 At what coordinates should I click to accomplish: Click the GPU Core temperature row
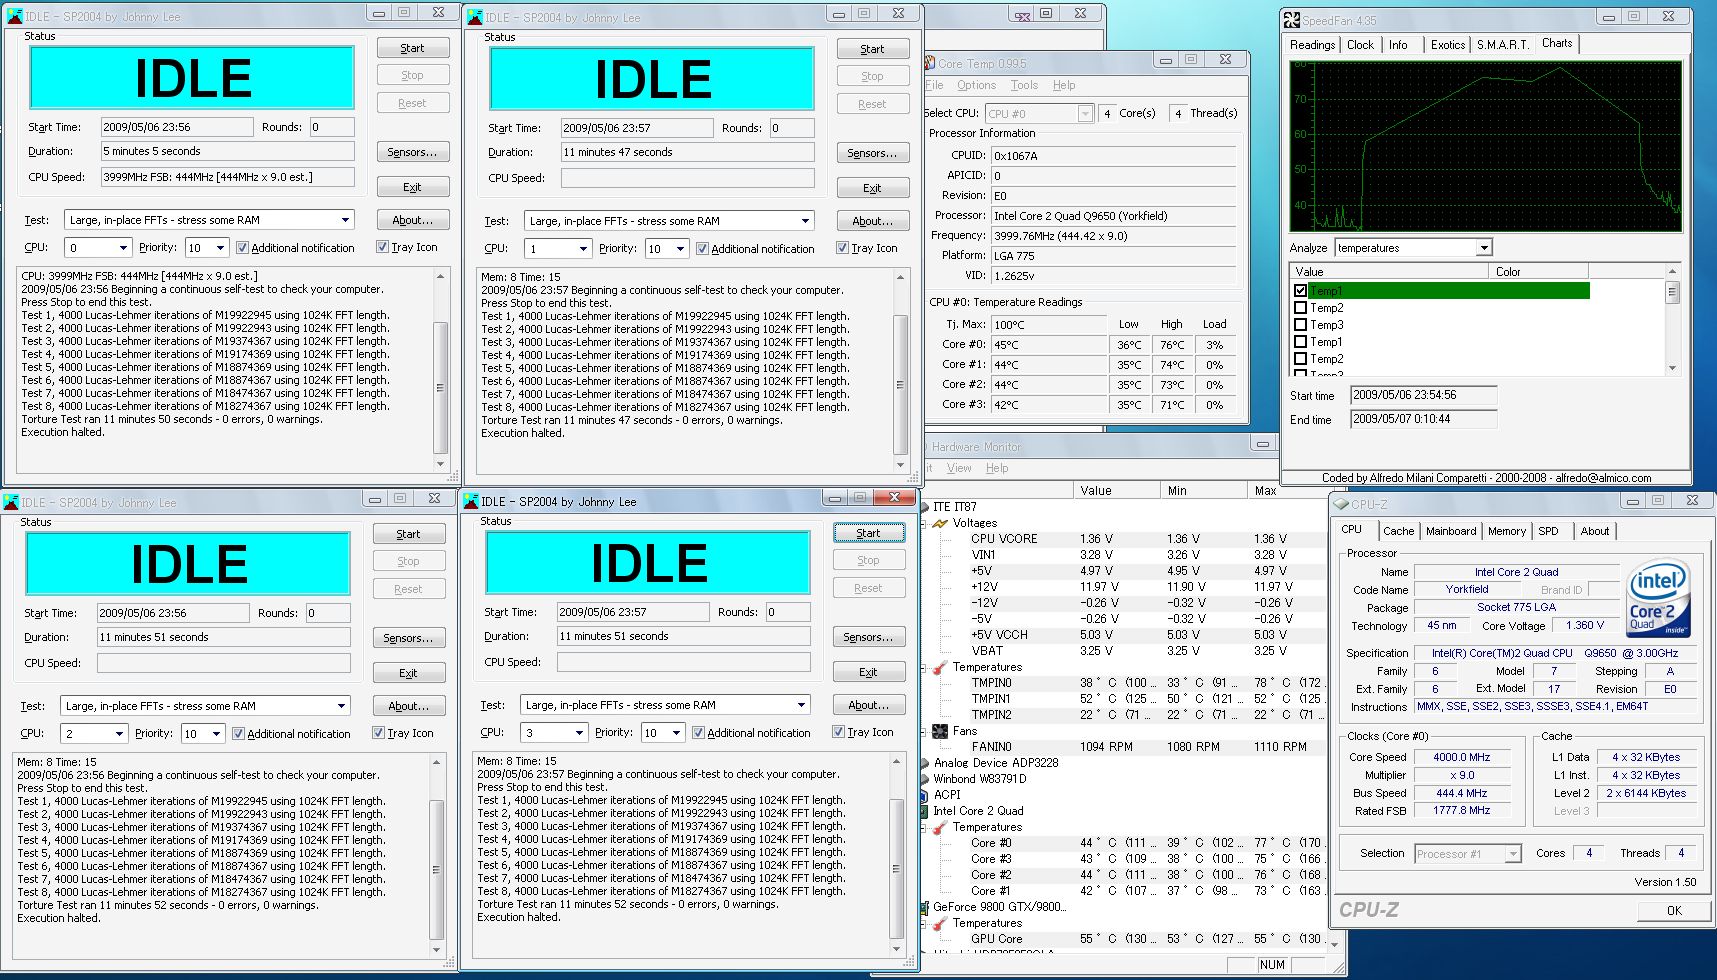pyautogui.click(x=1146, y=939)
